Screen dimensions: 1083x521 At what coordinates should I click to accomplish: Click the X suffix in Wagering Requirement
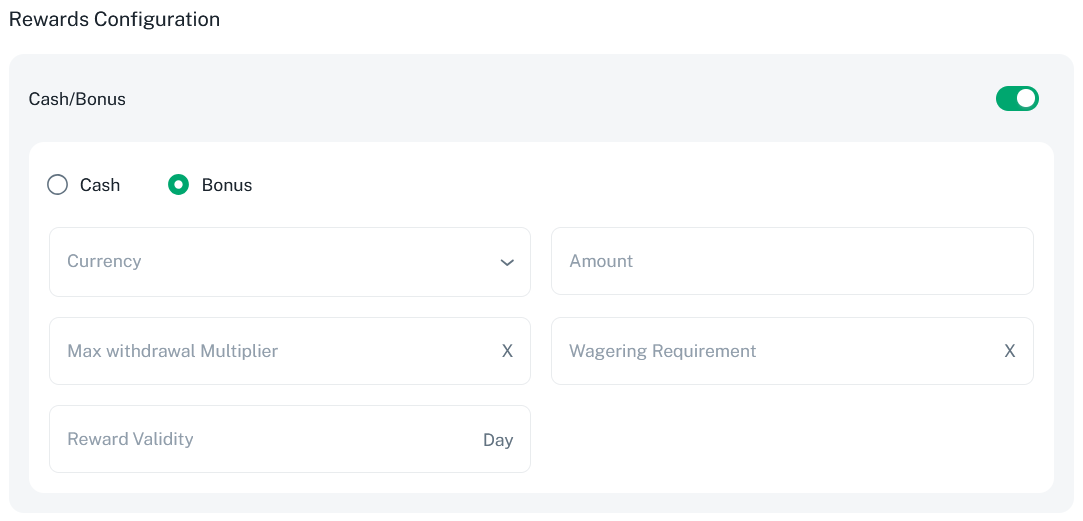[1010, 351]
